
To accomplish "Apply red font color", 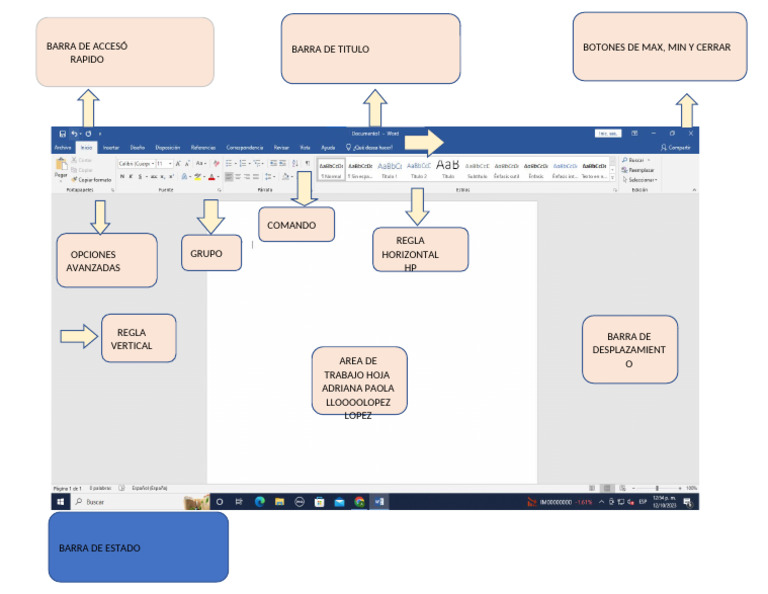I will (x=212, y=176).
